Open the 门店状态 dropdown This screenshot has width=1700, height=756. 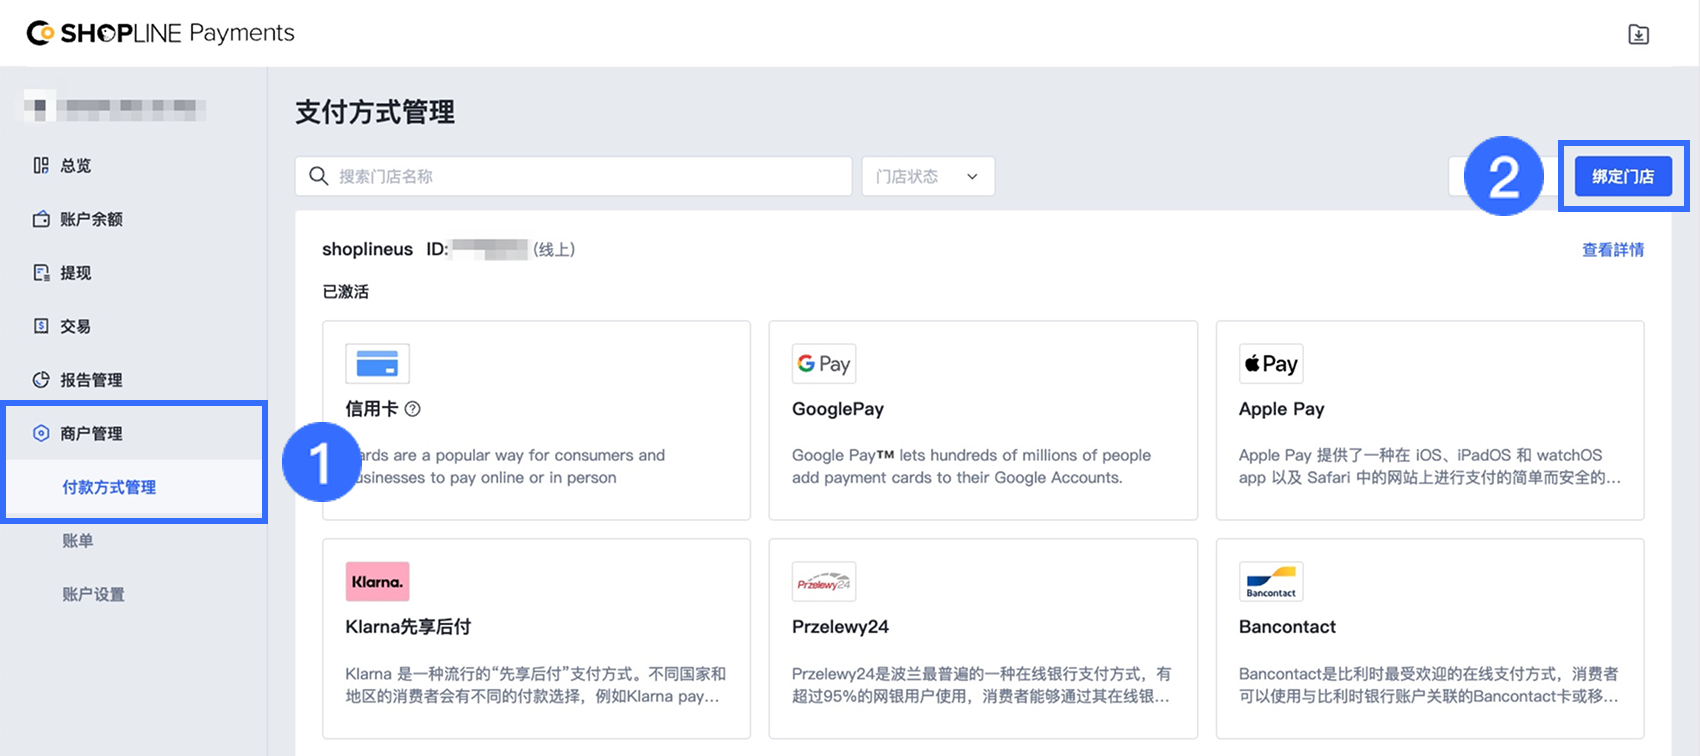tap(927, 176)
